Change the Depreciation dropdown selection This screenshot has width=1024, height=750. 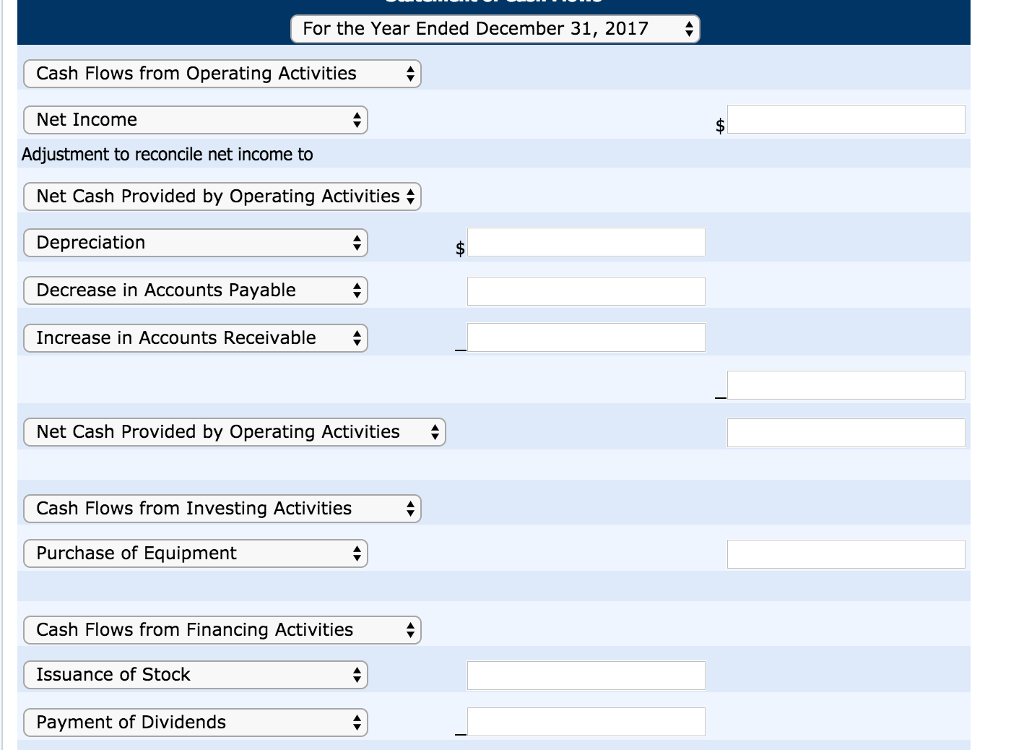pos(195,243)
